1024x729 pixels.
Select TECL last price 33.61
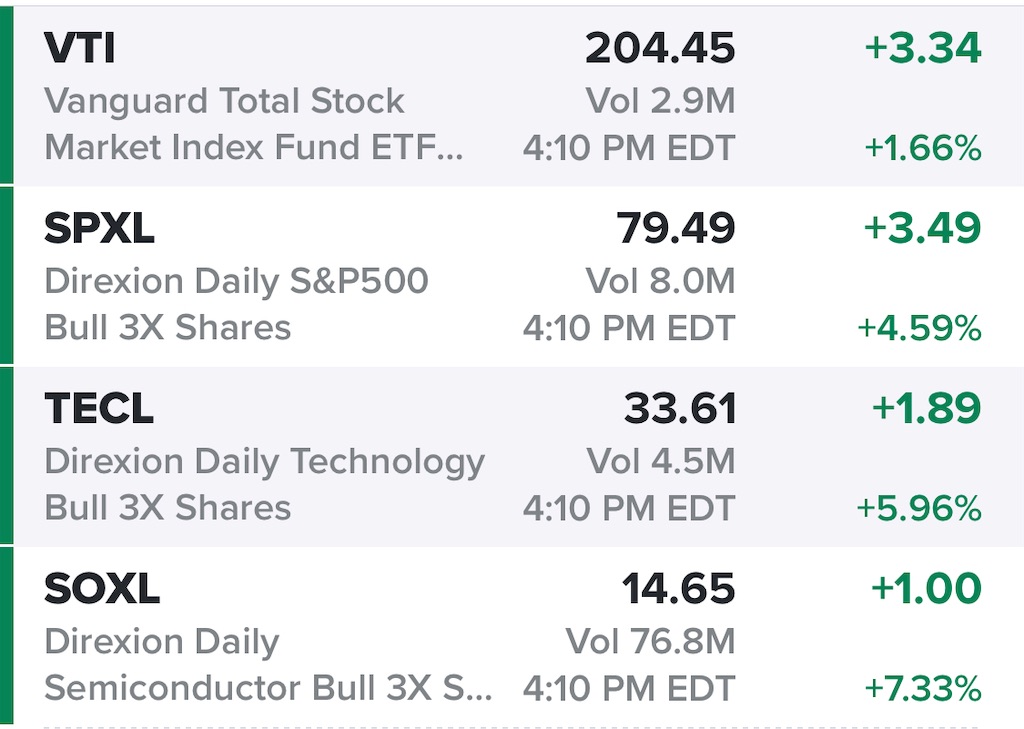pyautogui.click(x=680, y=408)
